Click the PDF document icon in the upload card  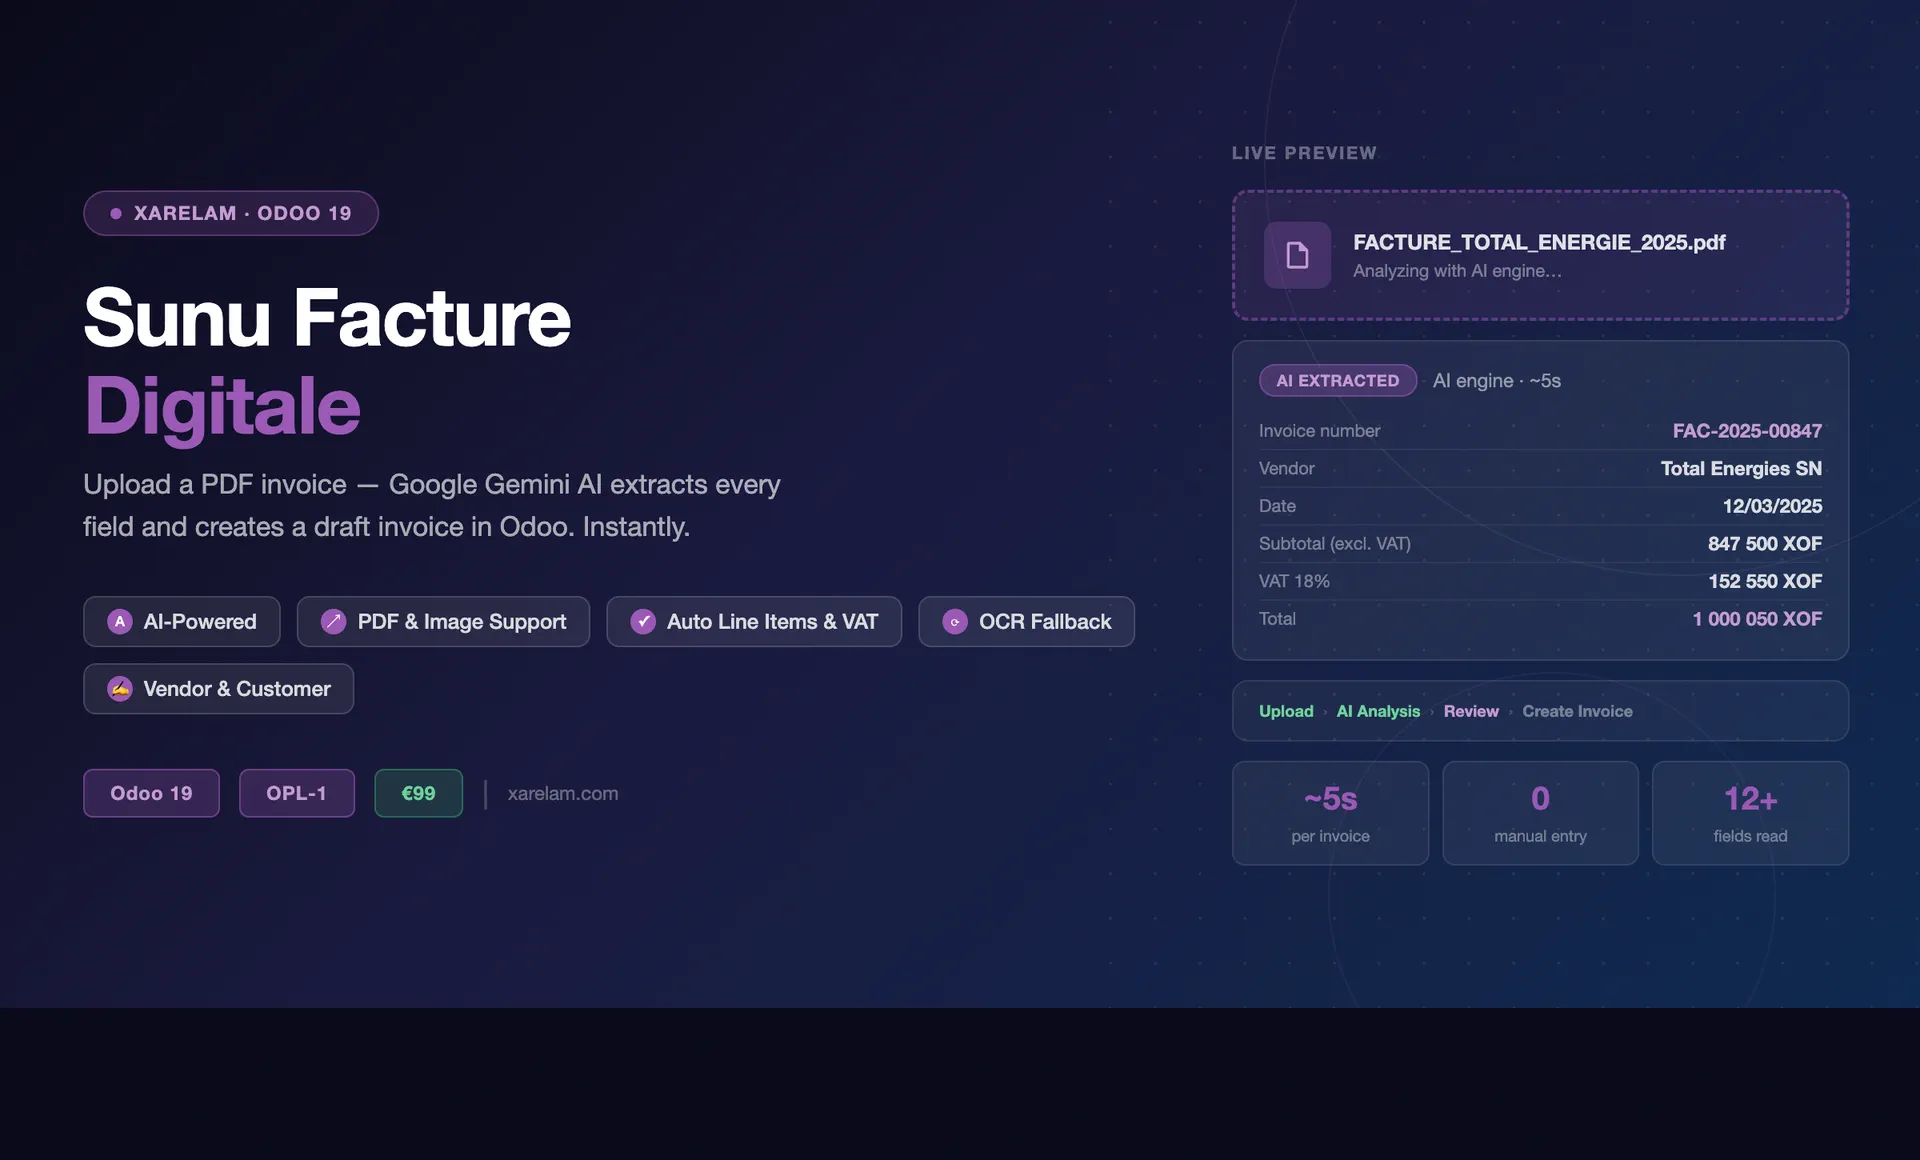point(1296,255)
